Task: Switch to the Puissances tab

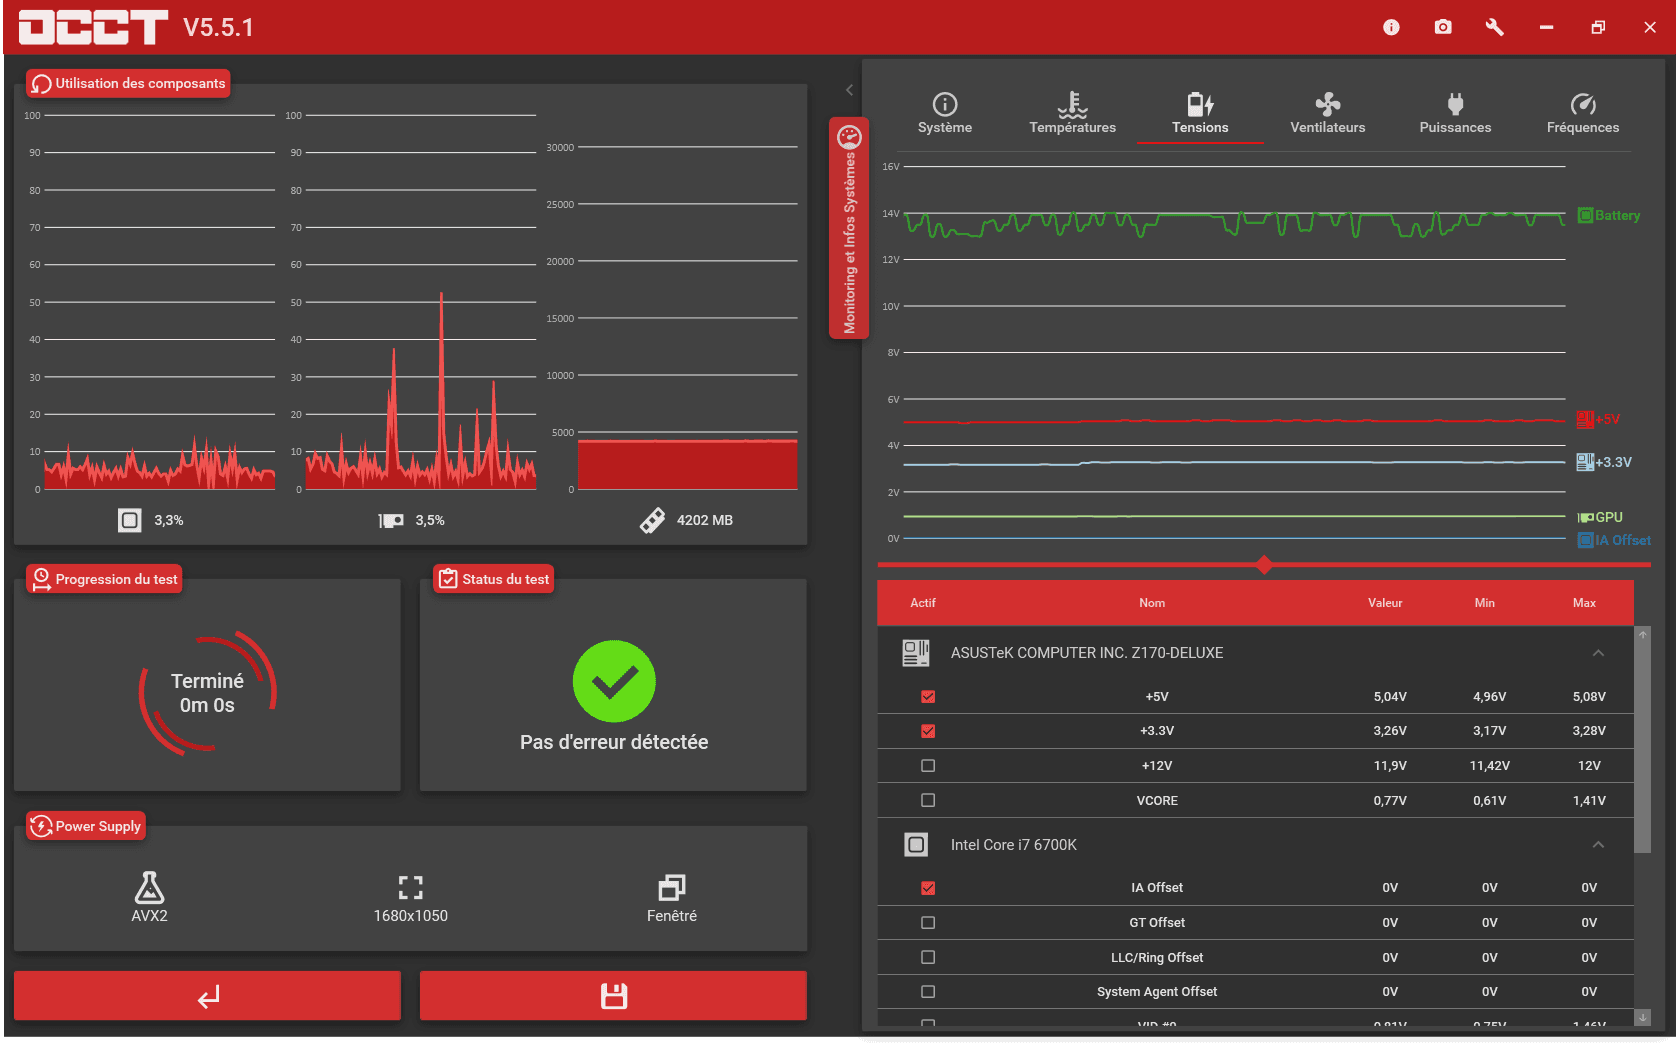Action: (x=1455, y=114)
